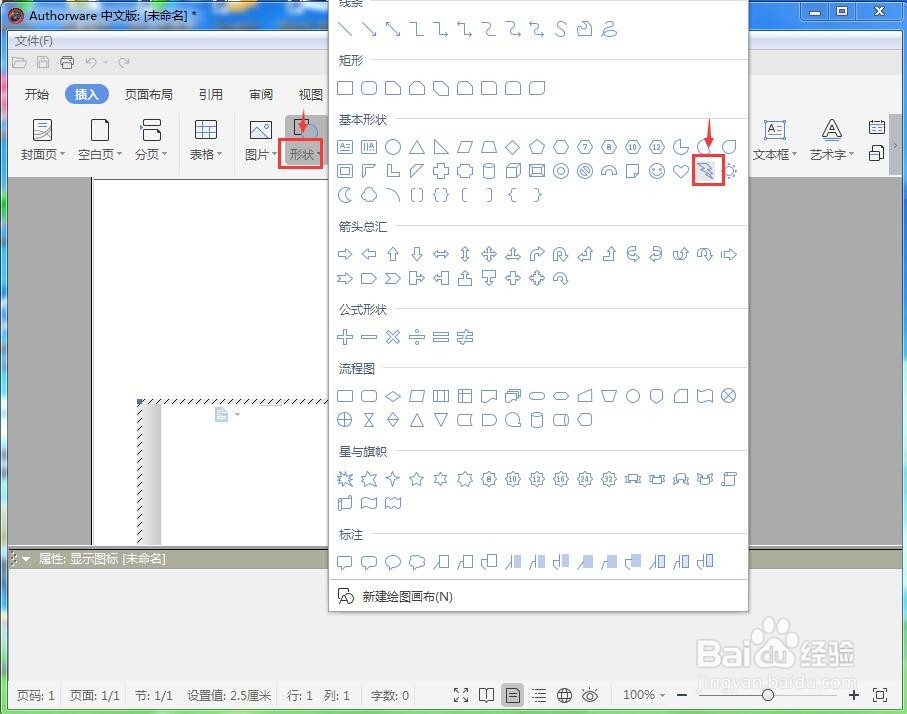Click the print toolbar icon

pos(67,62)
